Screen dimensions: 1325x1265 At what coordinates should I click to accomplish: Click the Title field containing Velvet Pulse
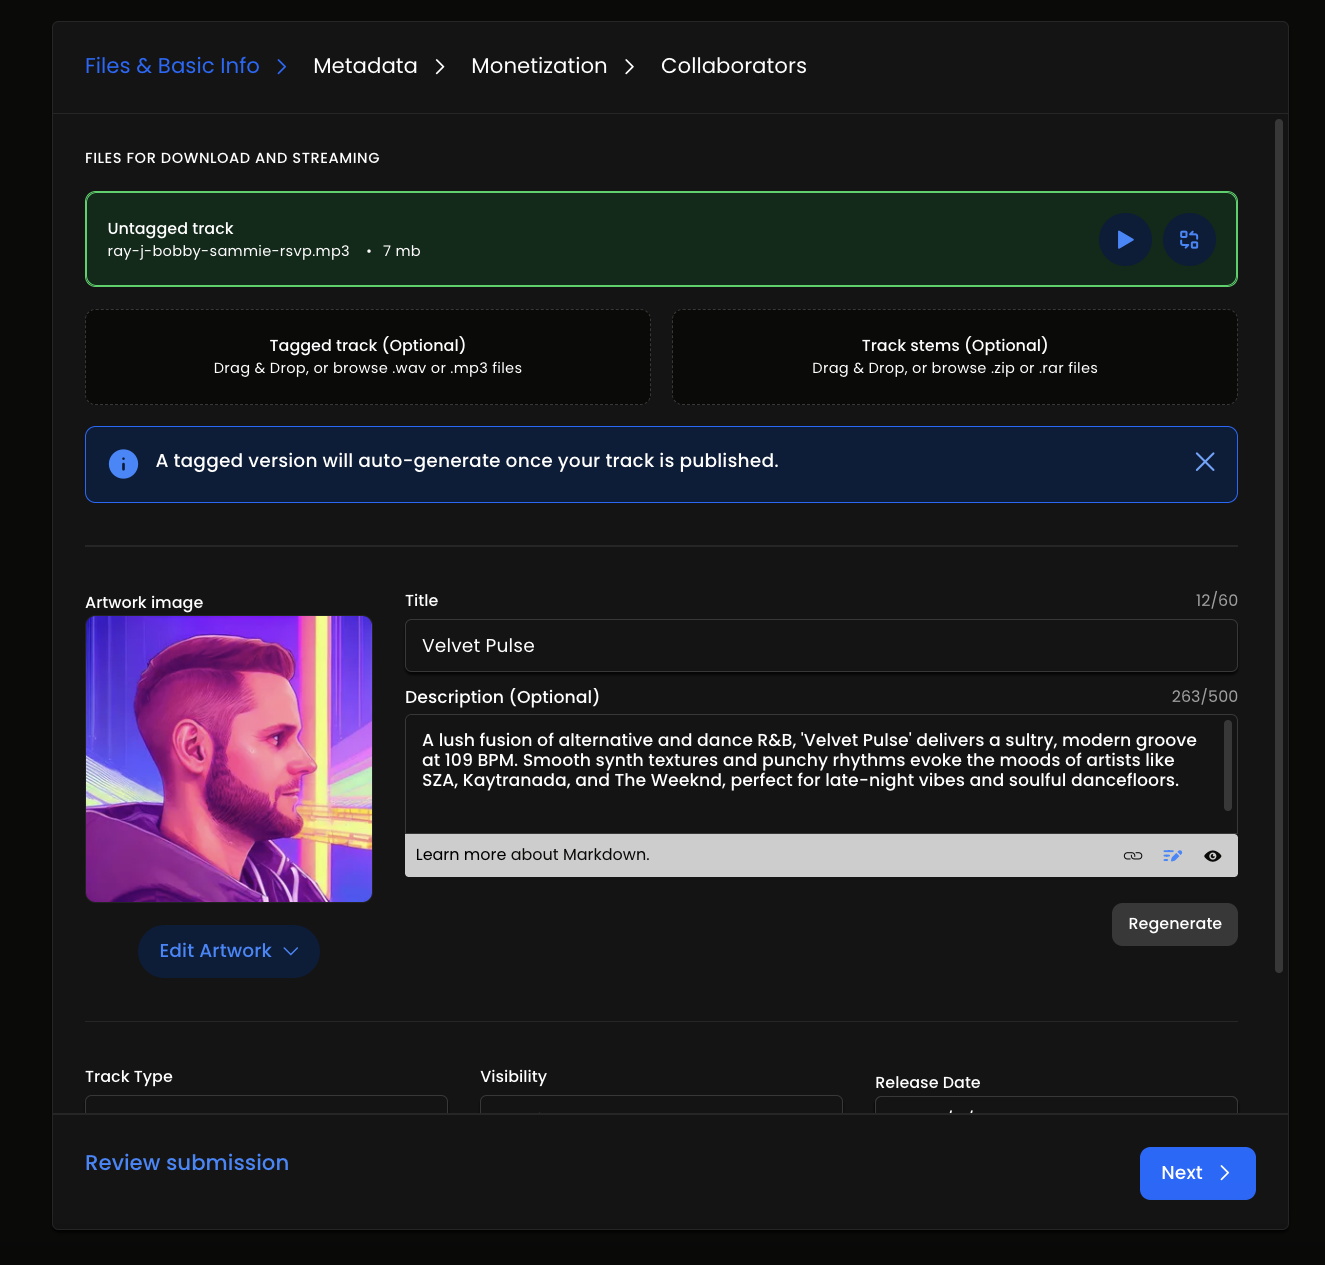[821, 646]
